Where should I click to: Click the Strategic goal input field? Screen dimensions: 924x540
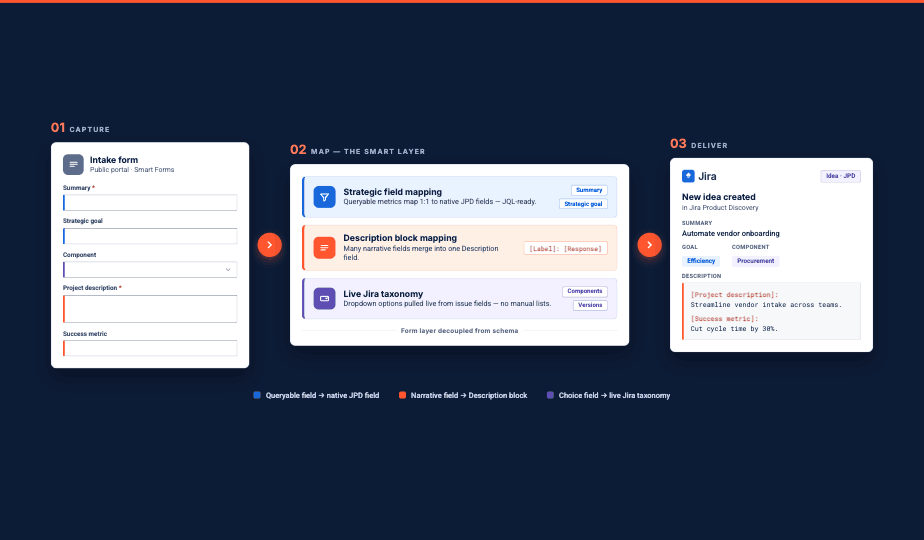(150, 236)
